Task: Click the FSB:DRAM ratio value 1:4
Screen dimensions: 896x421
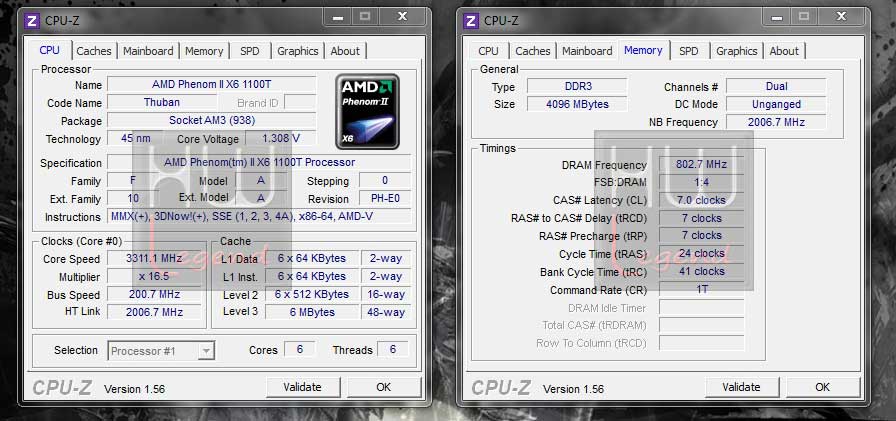Action: click(x=702, y=182)
